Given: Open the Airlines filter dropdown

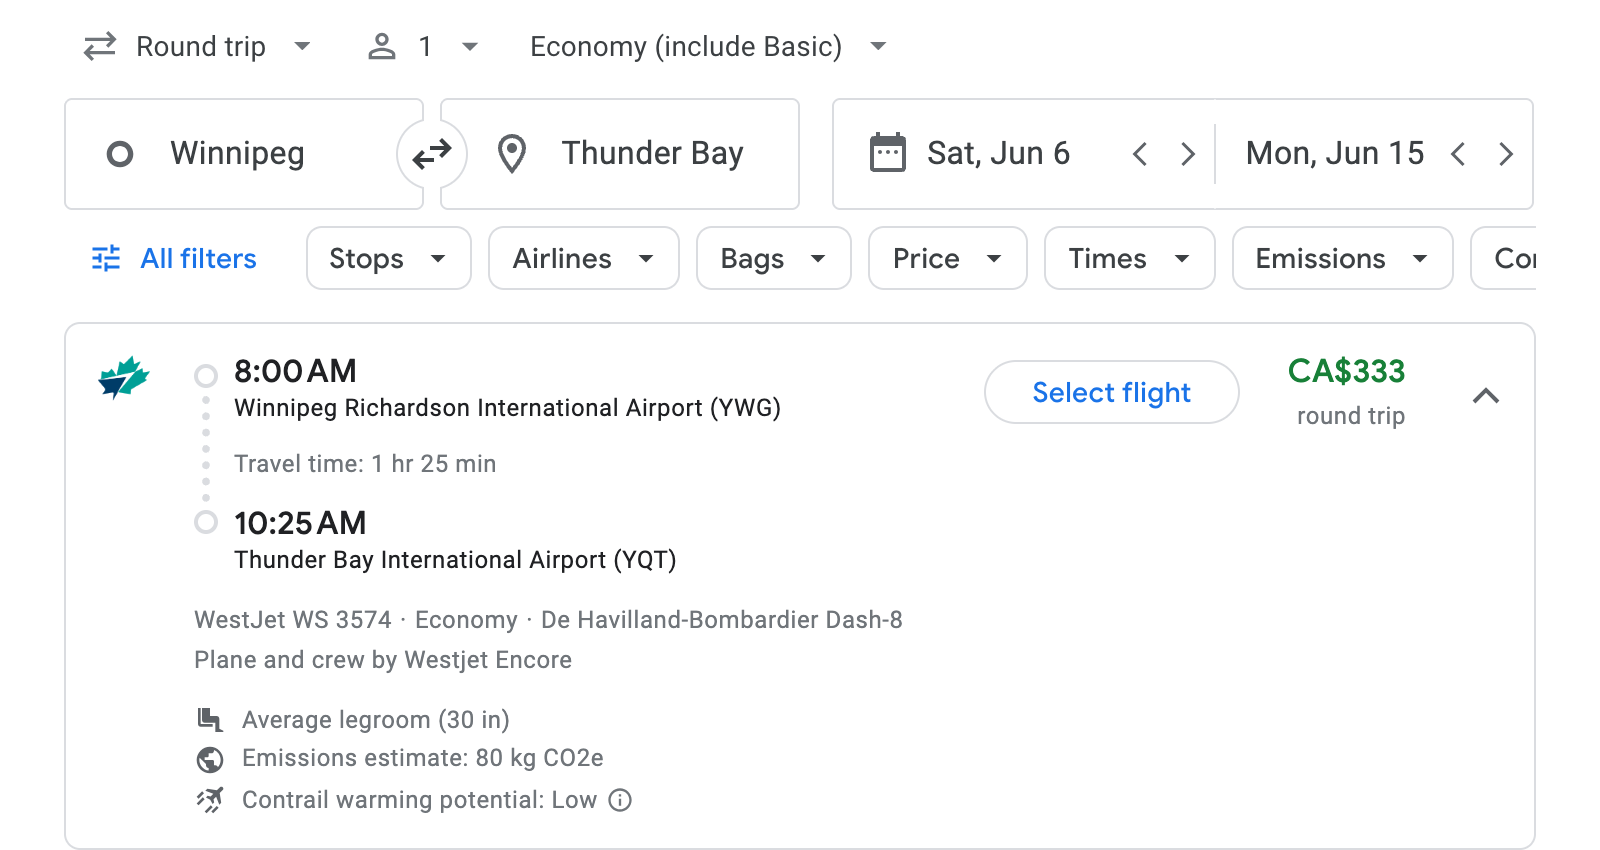Looking at the screenshot, I should click(x=583, y=258).
